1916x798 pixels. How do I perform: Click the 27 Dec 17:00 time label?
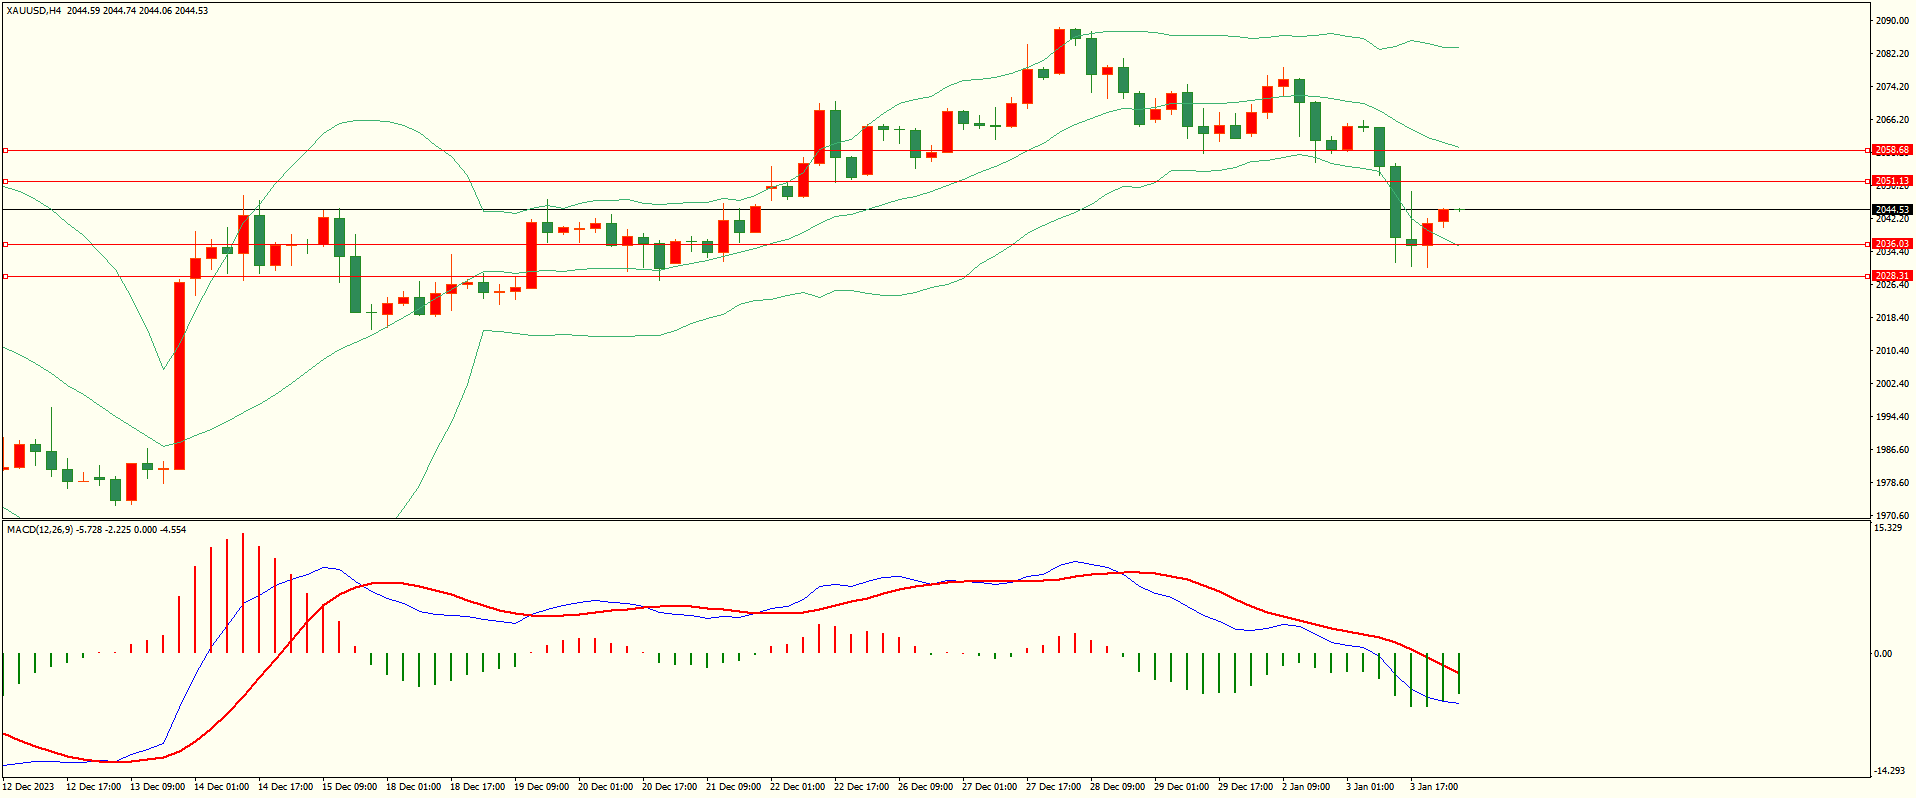pyautogui.click(x=1053, y=787)
